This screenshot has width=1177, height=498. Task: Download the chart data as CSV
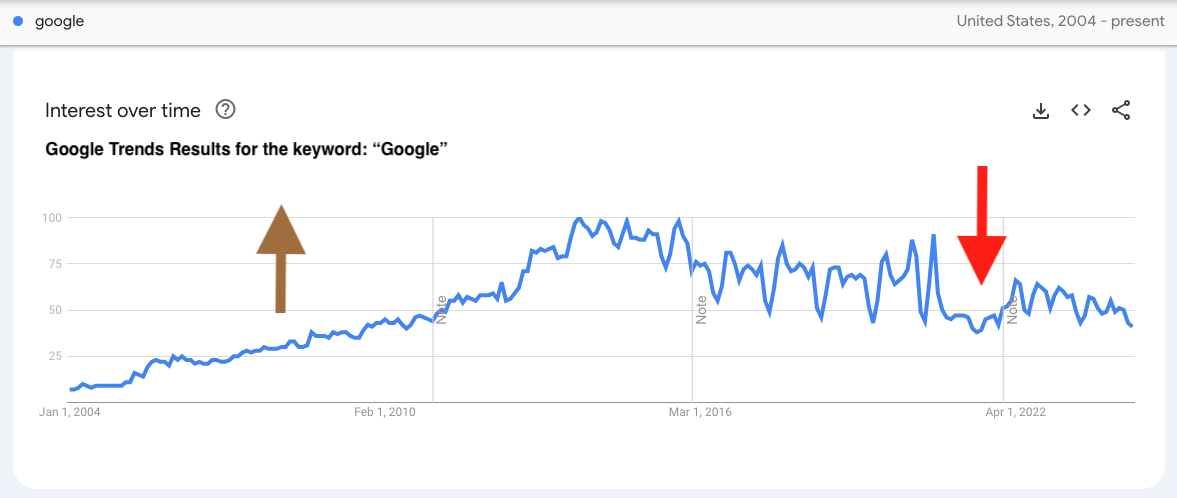[1041, 110]
